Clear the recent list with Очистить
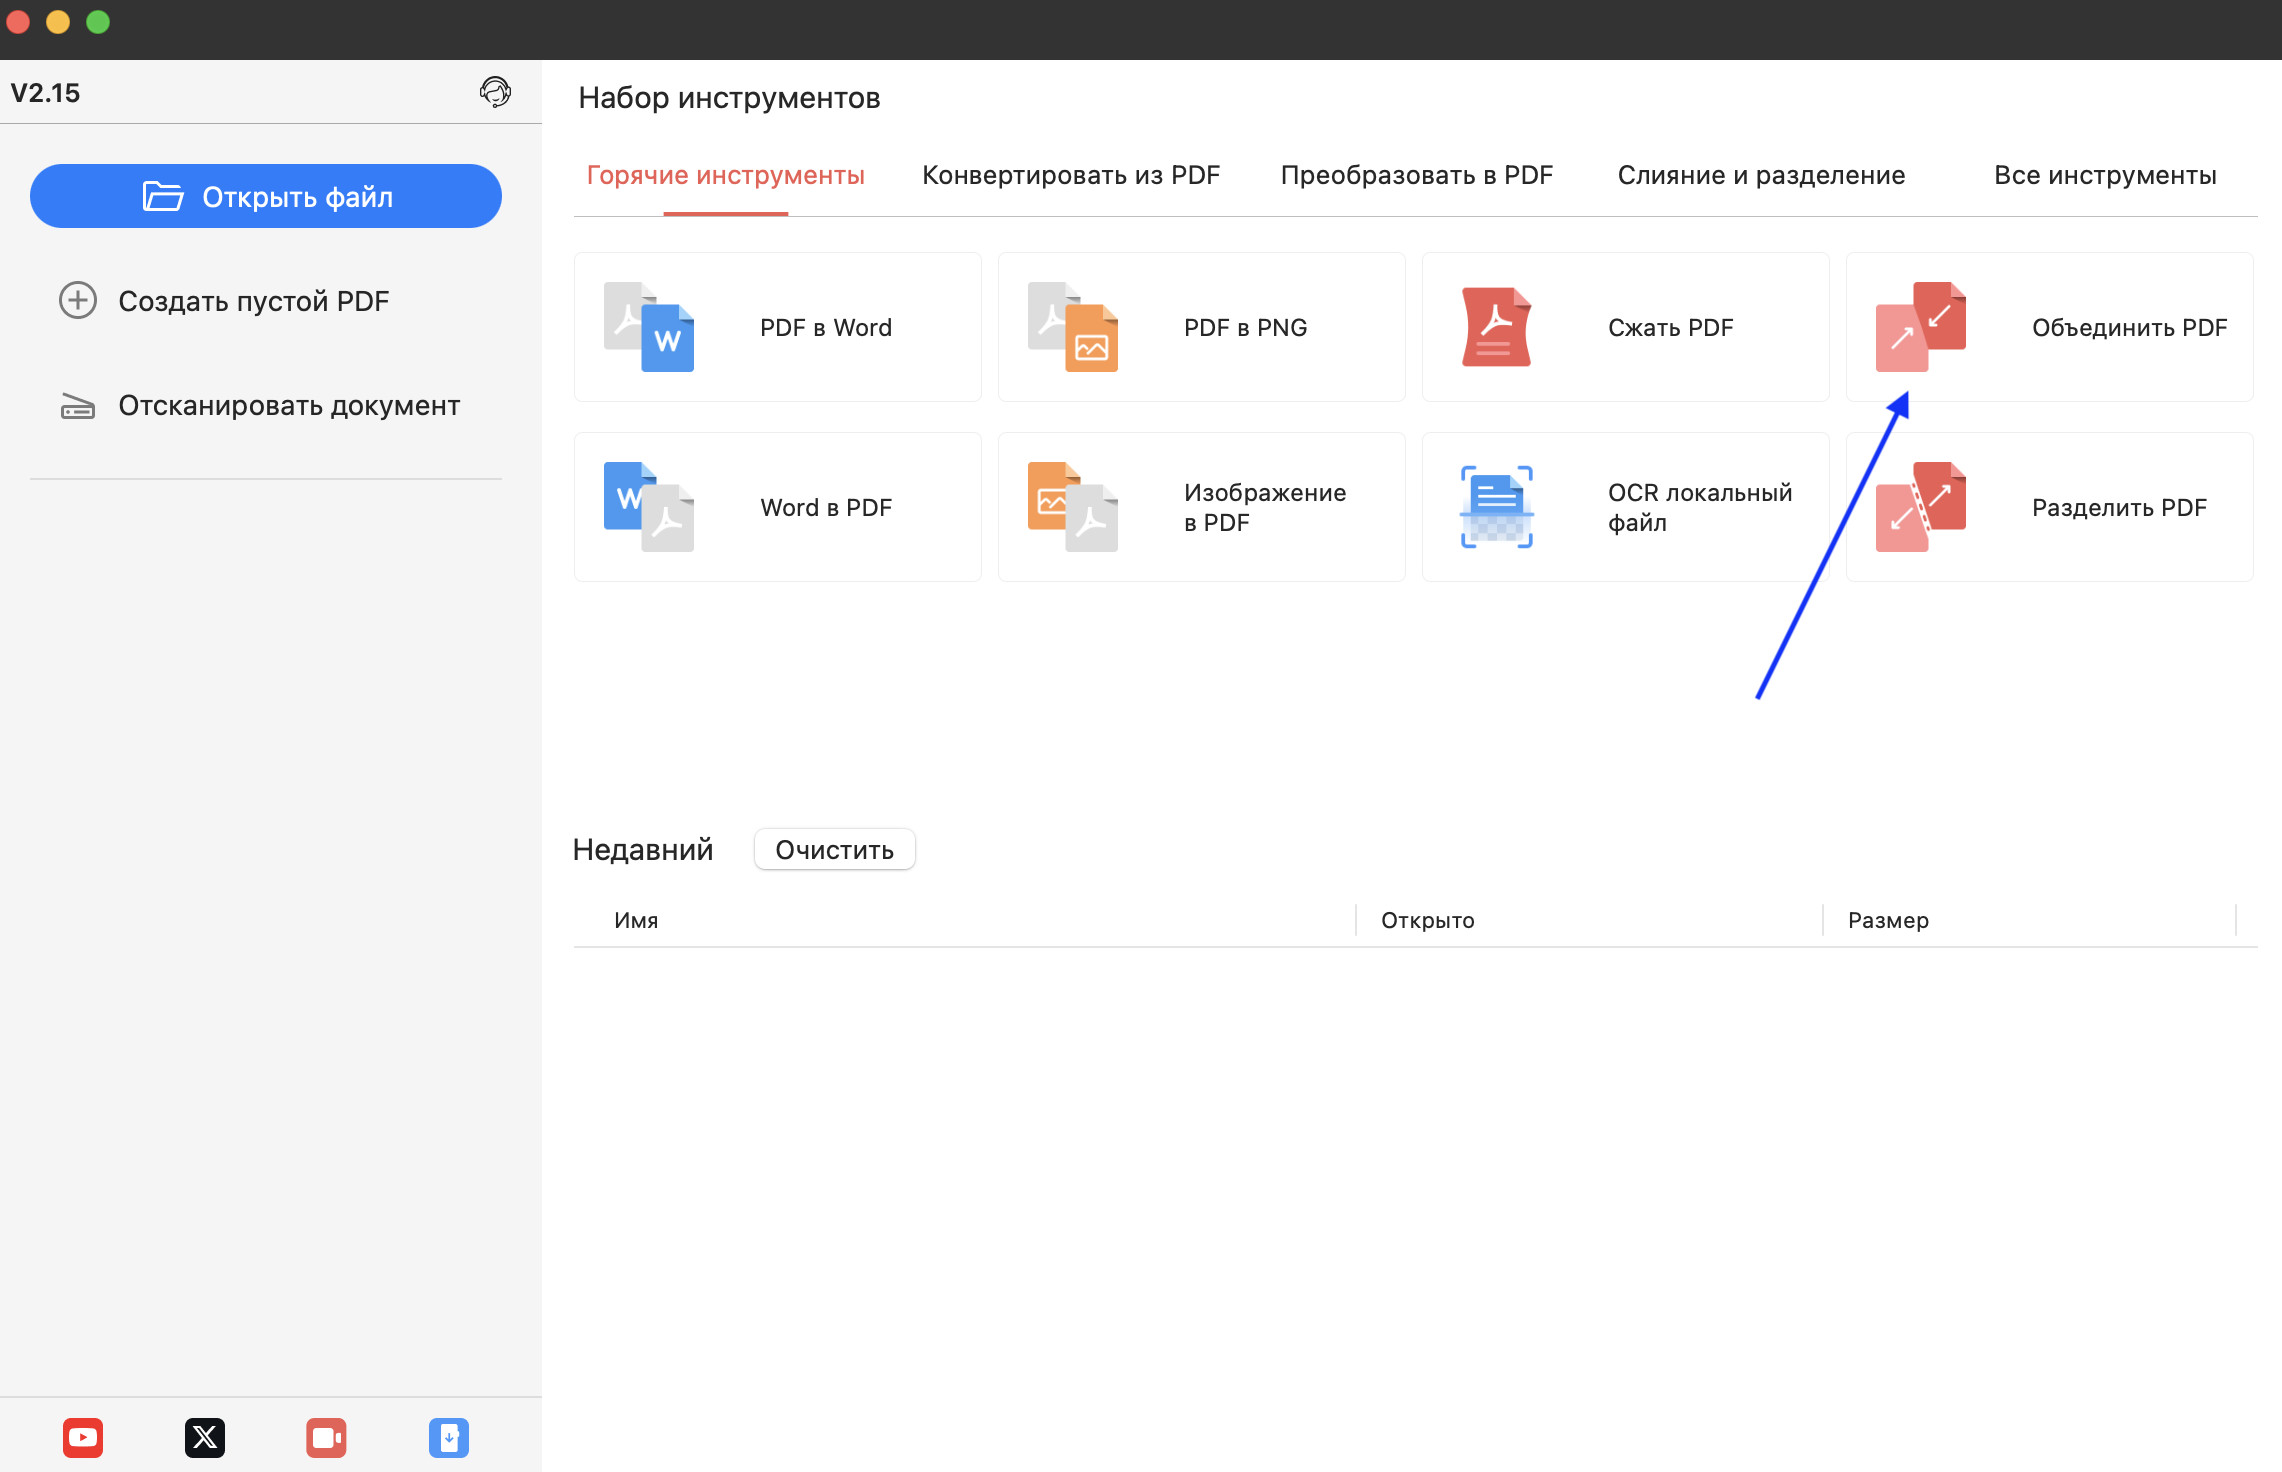The height and width of the screenshot is (1472, 2282). click(834, 850)
